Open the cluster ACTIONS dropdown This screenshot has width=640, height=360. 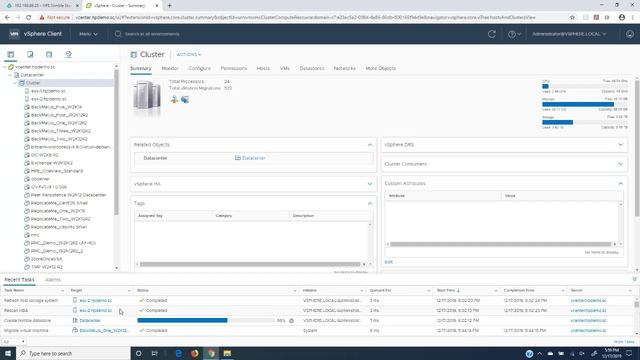pyautogui.click(x=189, y=54)
